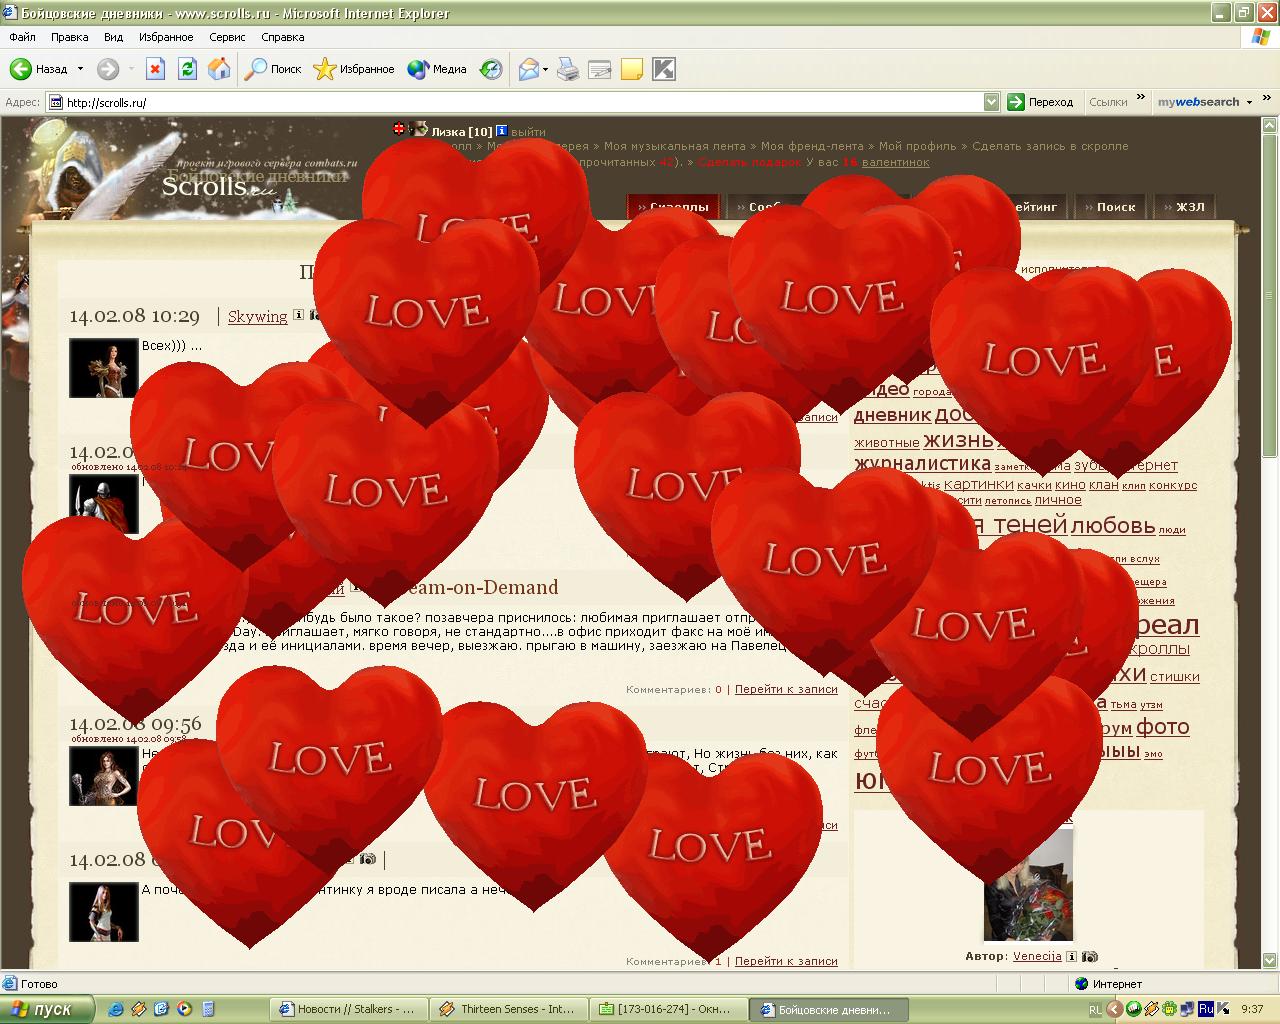Open the Вид menu
Image resolution: width=1280 pixels, height=1024 pixels.
coord(113,37)
